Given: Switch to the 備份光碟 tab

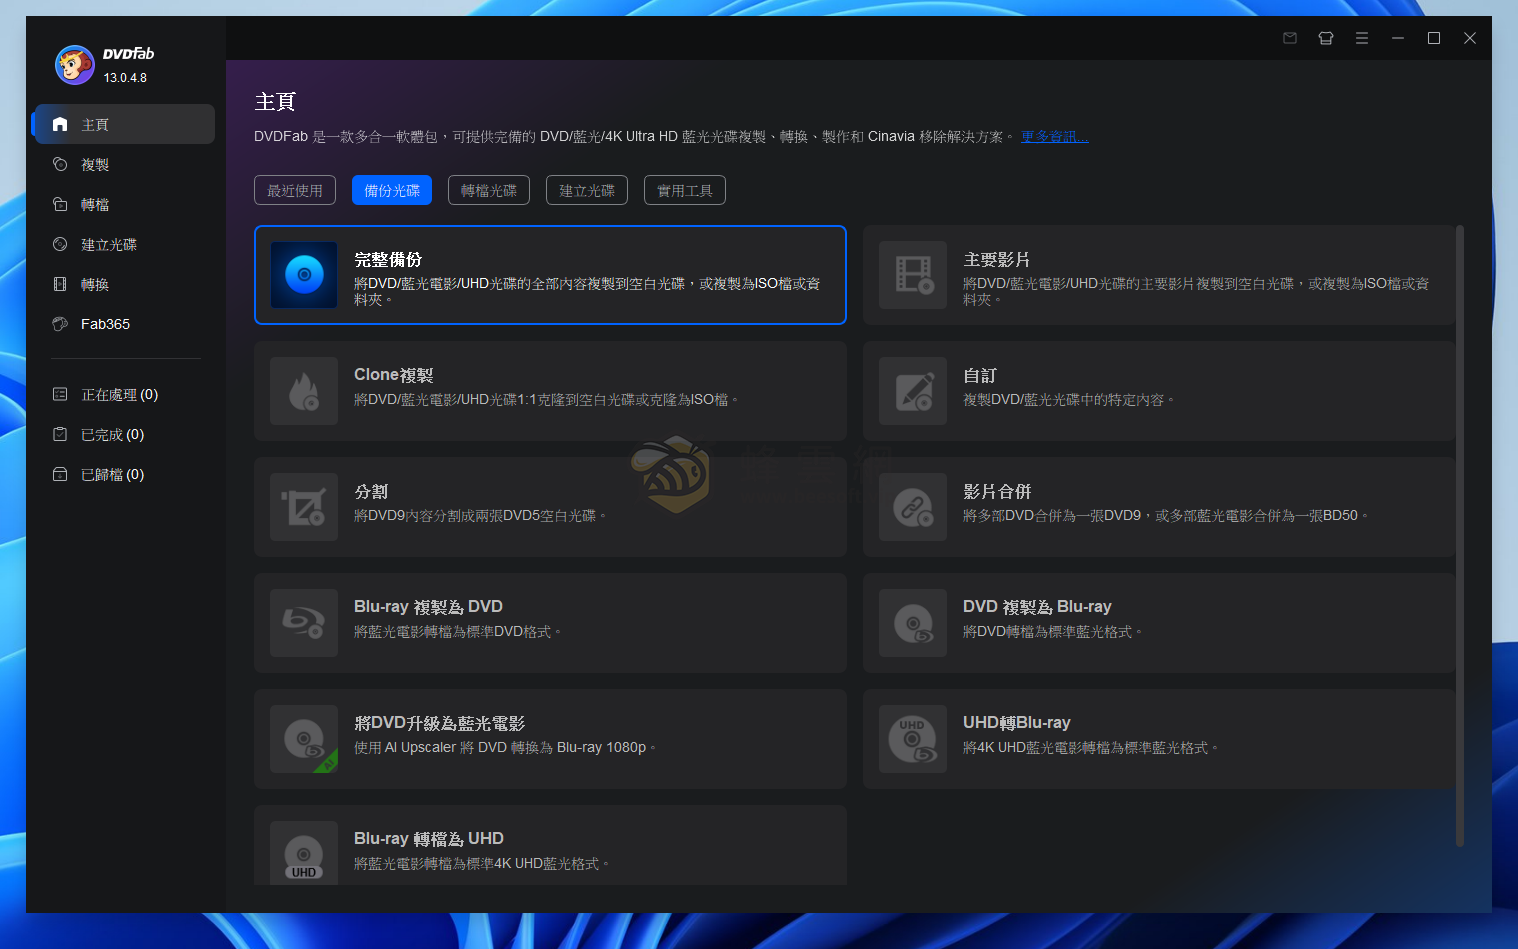Looking at the screenshot, I should click(392, 190).
